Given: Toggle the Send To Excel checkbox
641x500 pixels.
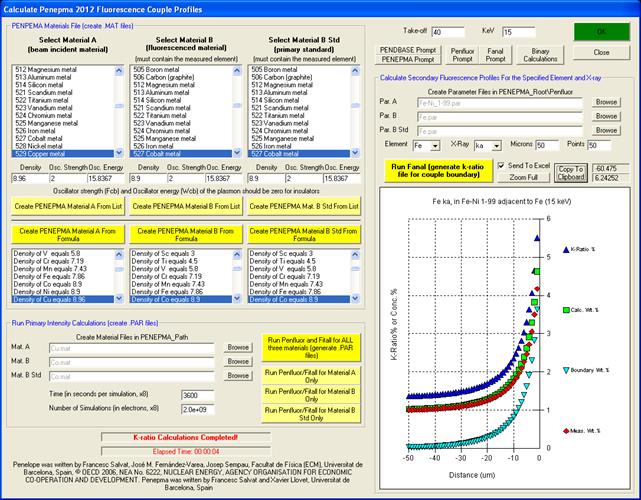Looking at the screenshot, I should 501,166.
